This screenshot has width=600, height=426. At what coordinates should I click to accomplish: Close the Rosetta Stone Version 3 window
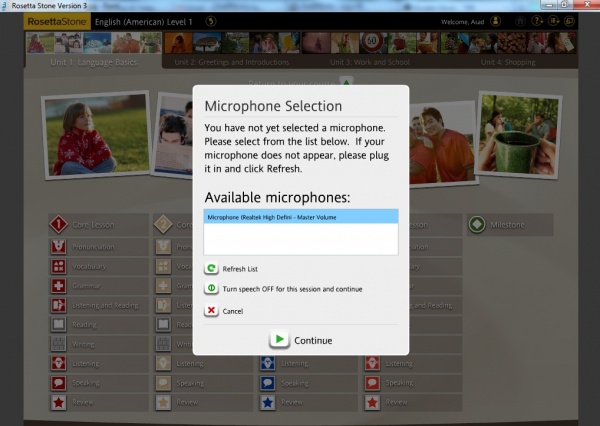coord(587,5)
